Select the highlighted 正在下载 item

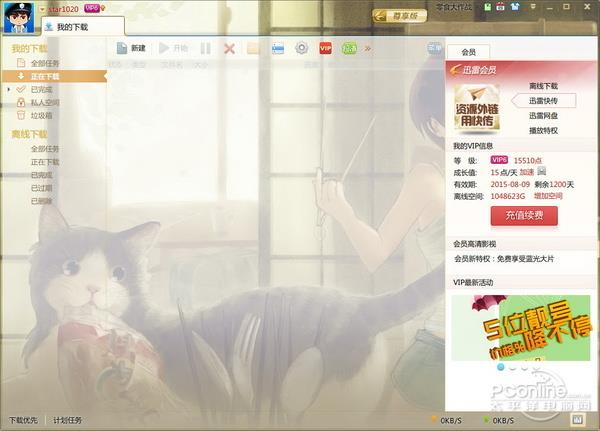(54, 76)
